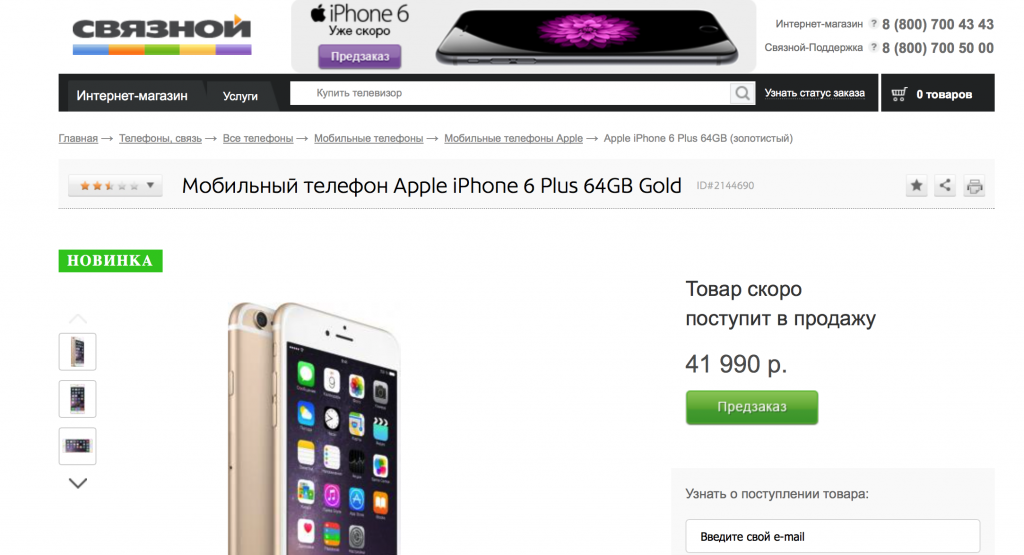Open the star rating dropdown

click(x=116, y=186)
